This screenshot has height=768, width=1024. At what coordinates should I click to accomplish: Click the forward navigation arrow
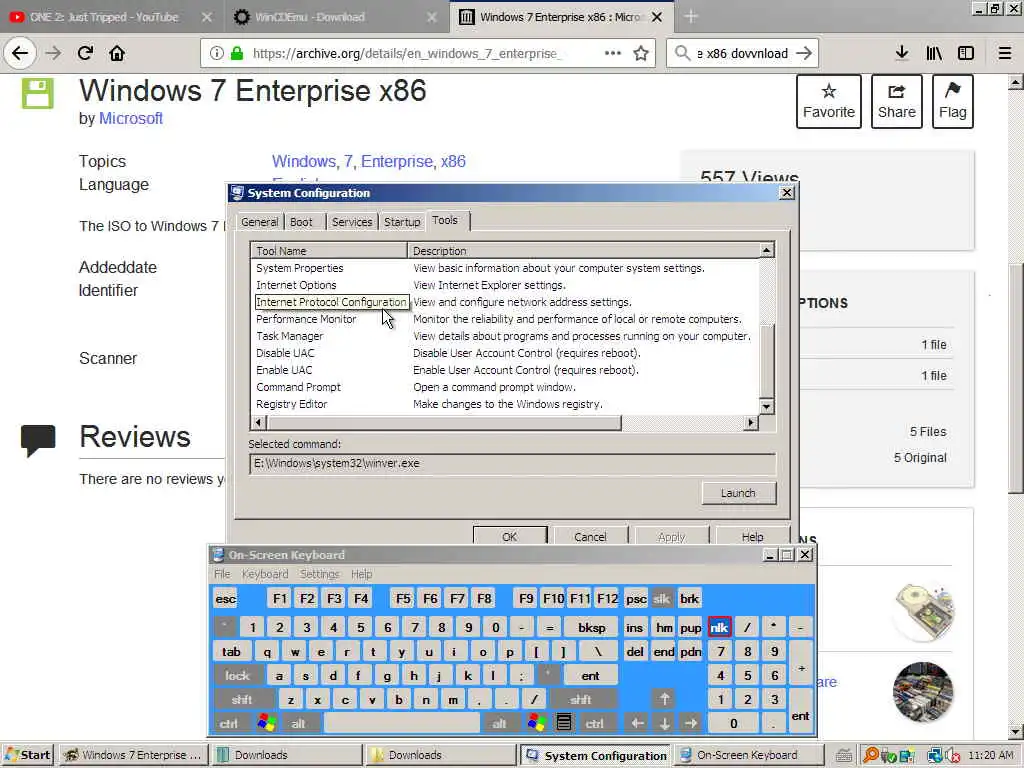pyautogui.click(x=53, y=53)
